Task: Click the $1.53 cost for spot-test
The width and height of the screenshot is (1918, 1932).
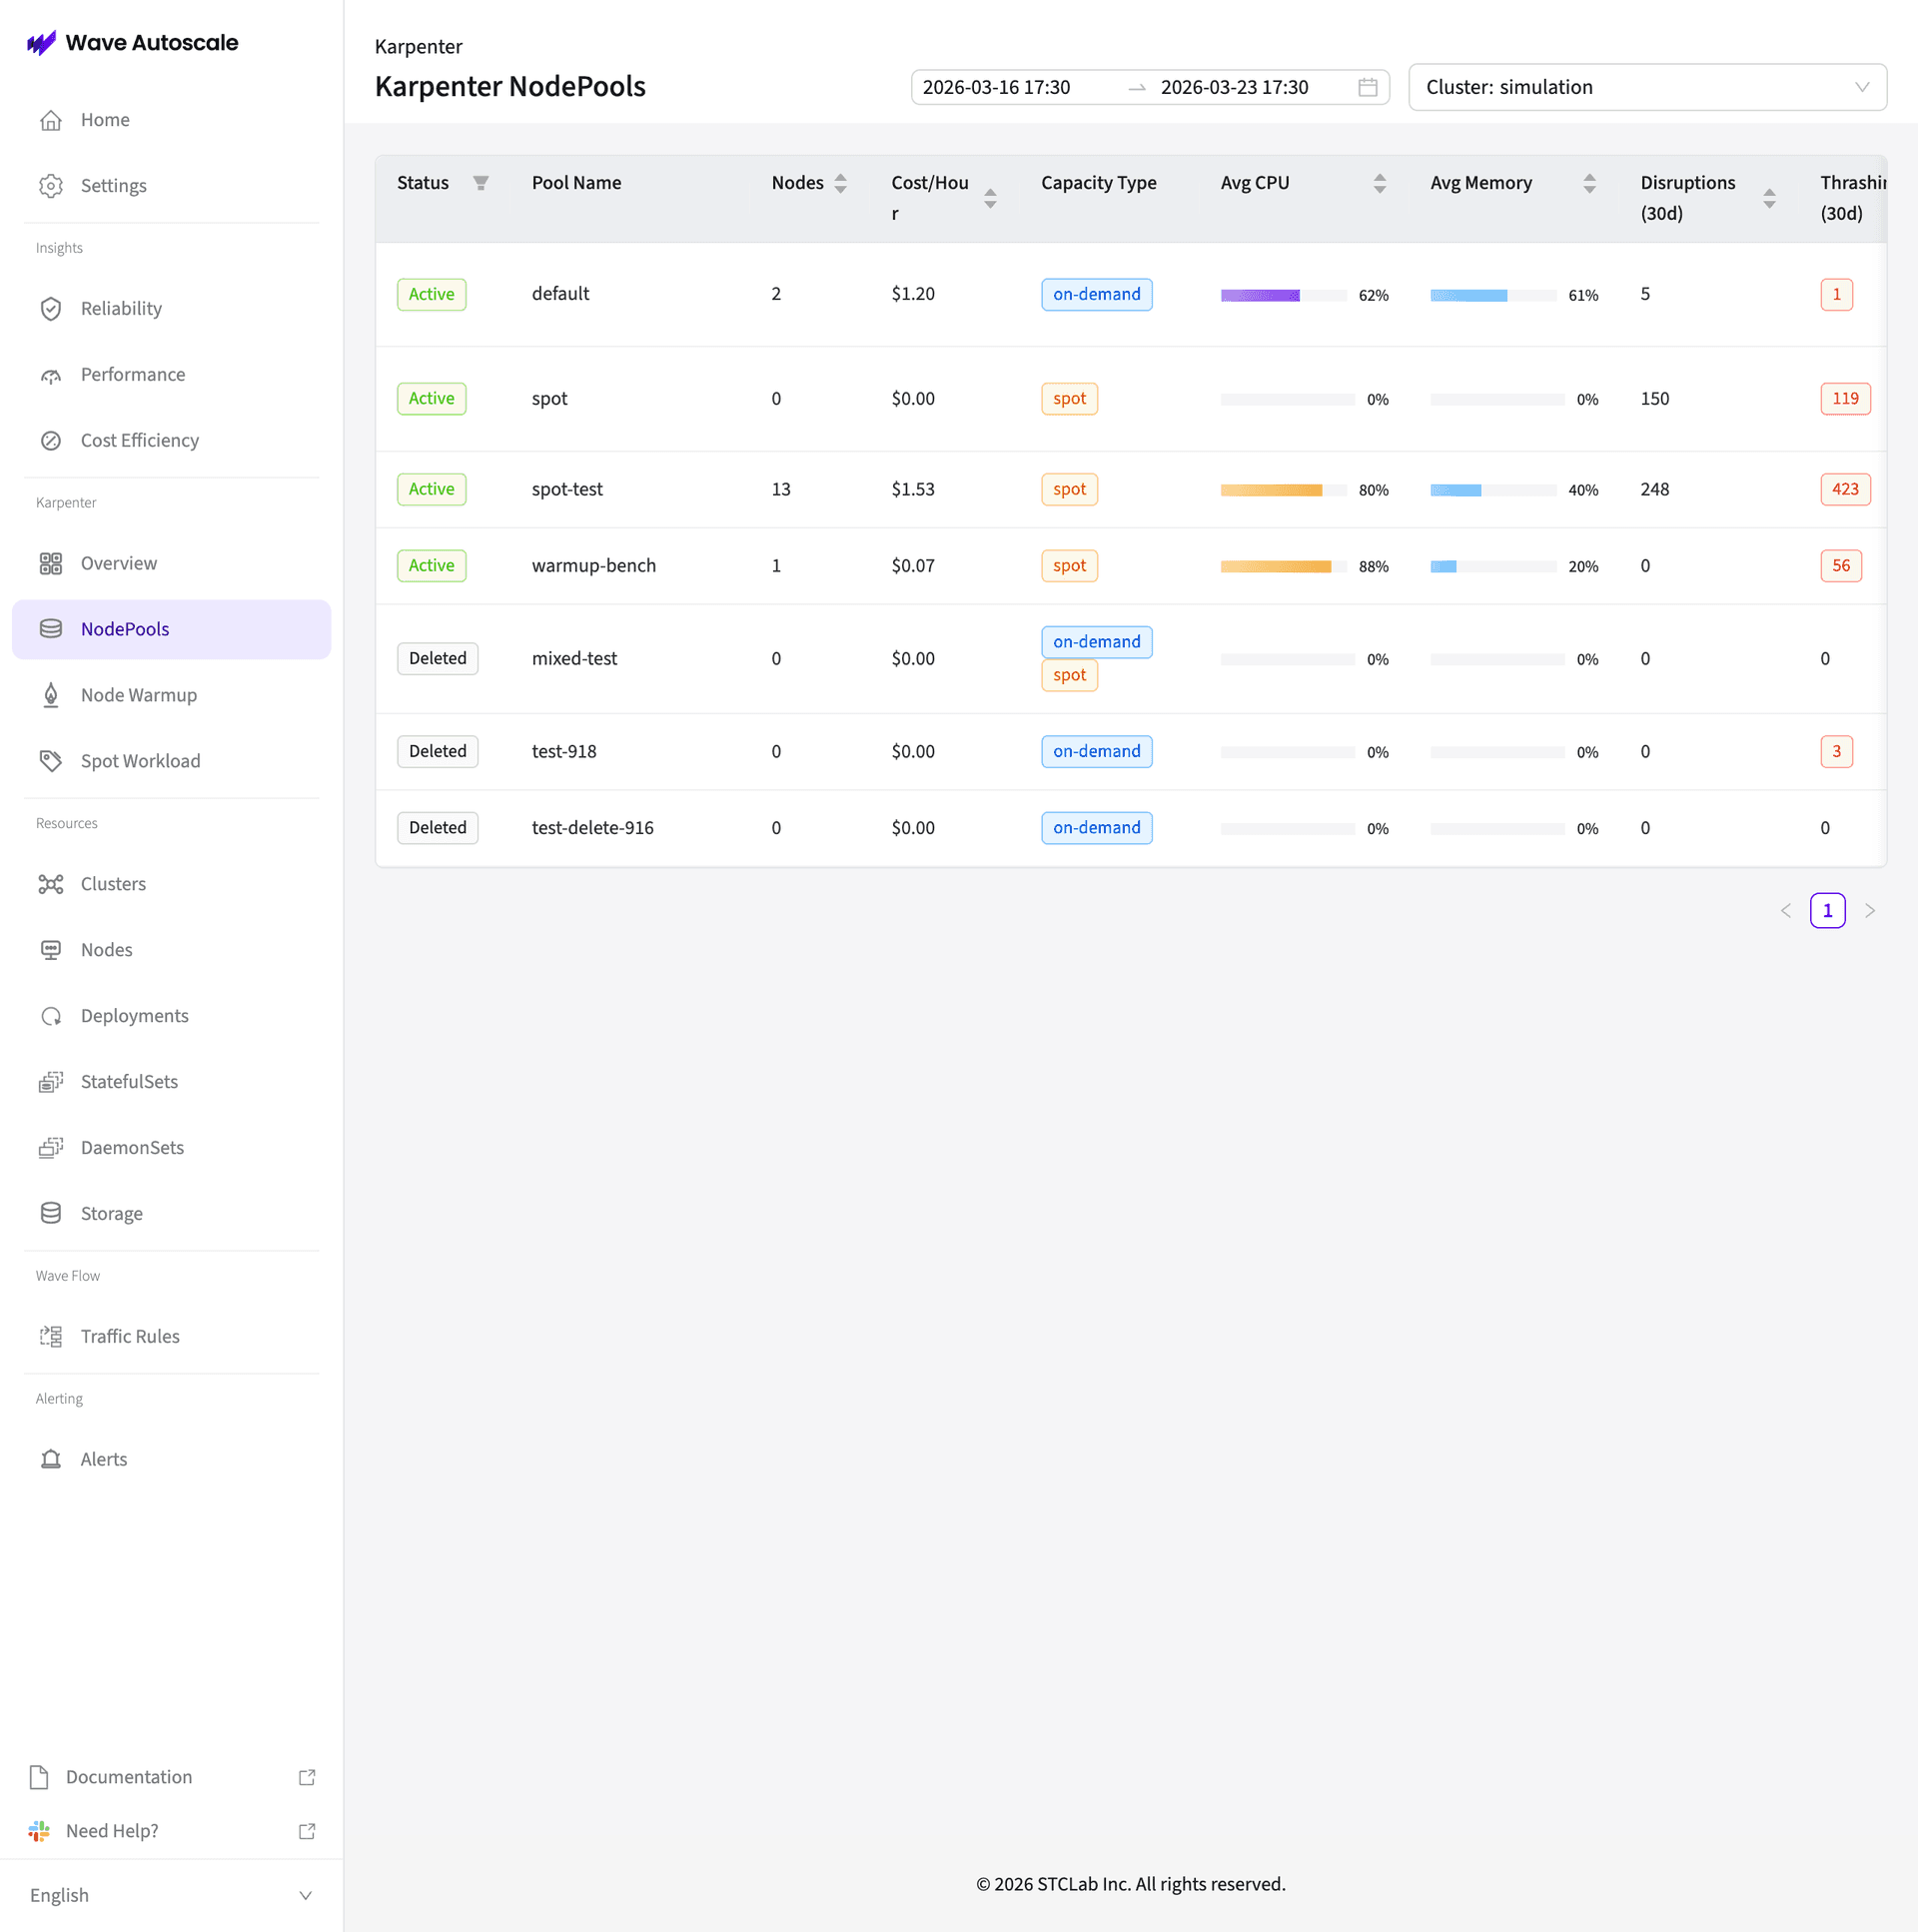Action: (x=912, y=489)
